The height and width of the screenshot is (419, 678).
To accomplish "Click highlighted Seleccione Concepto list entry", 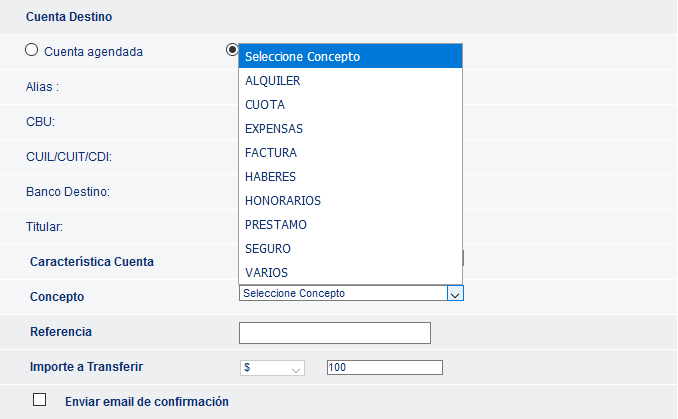I will [x=350, y=56].
